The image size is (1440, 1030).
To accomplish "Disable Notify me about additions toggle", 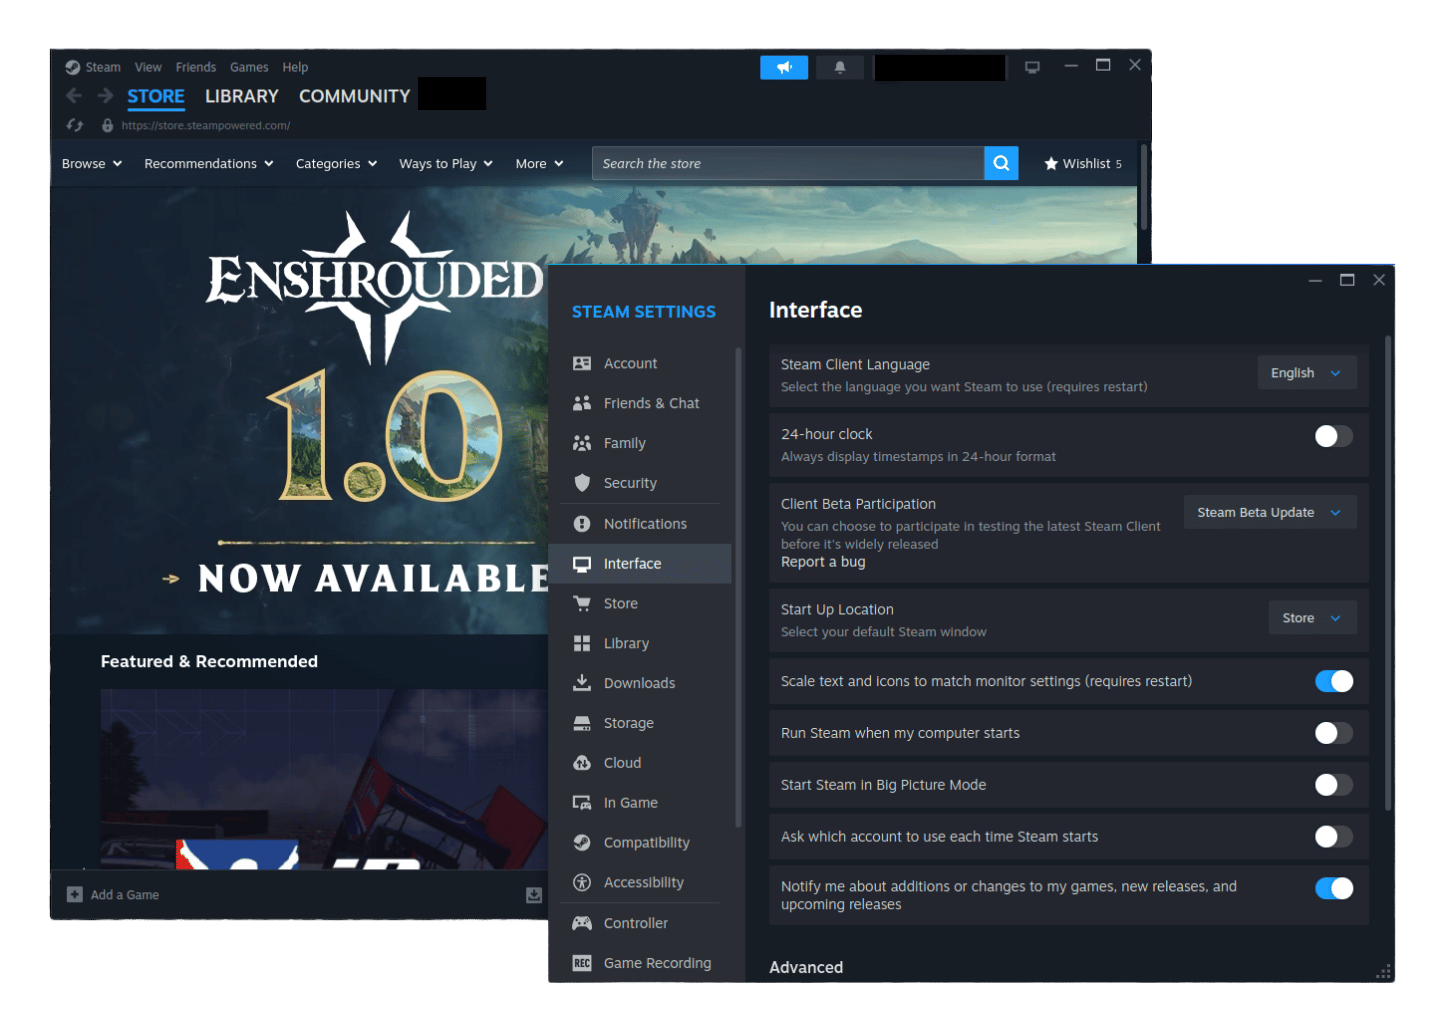I will (x=1334, y=888).
